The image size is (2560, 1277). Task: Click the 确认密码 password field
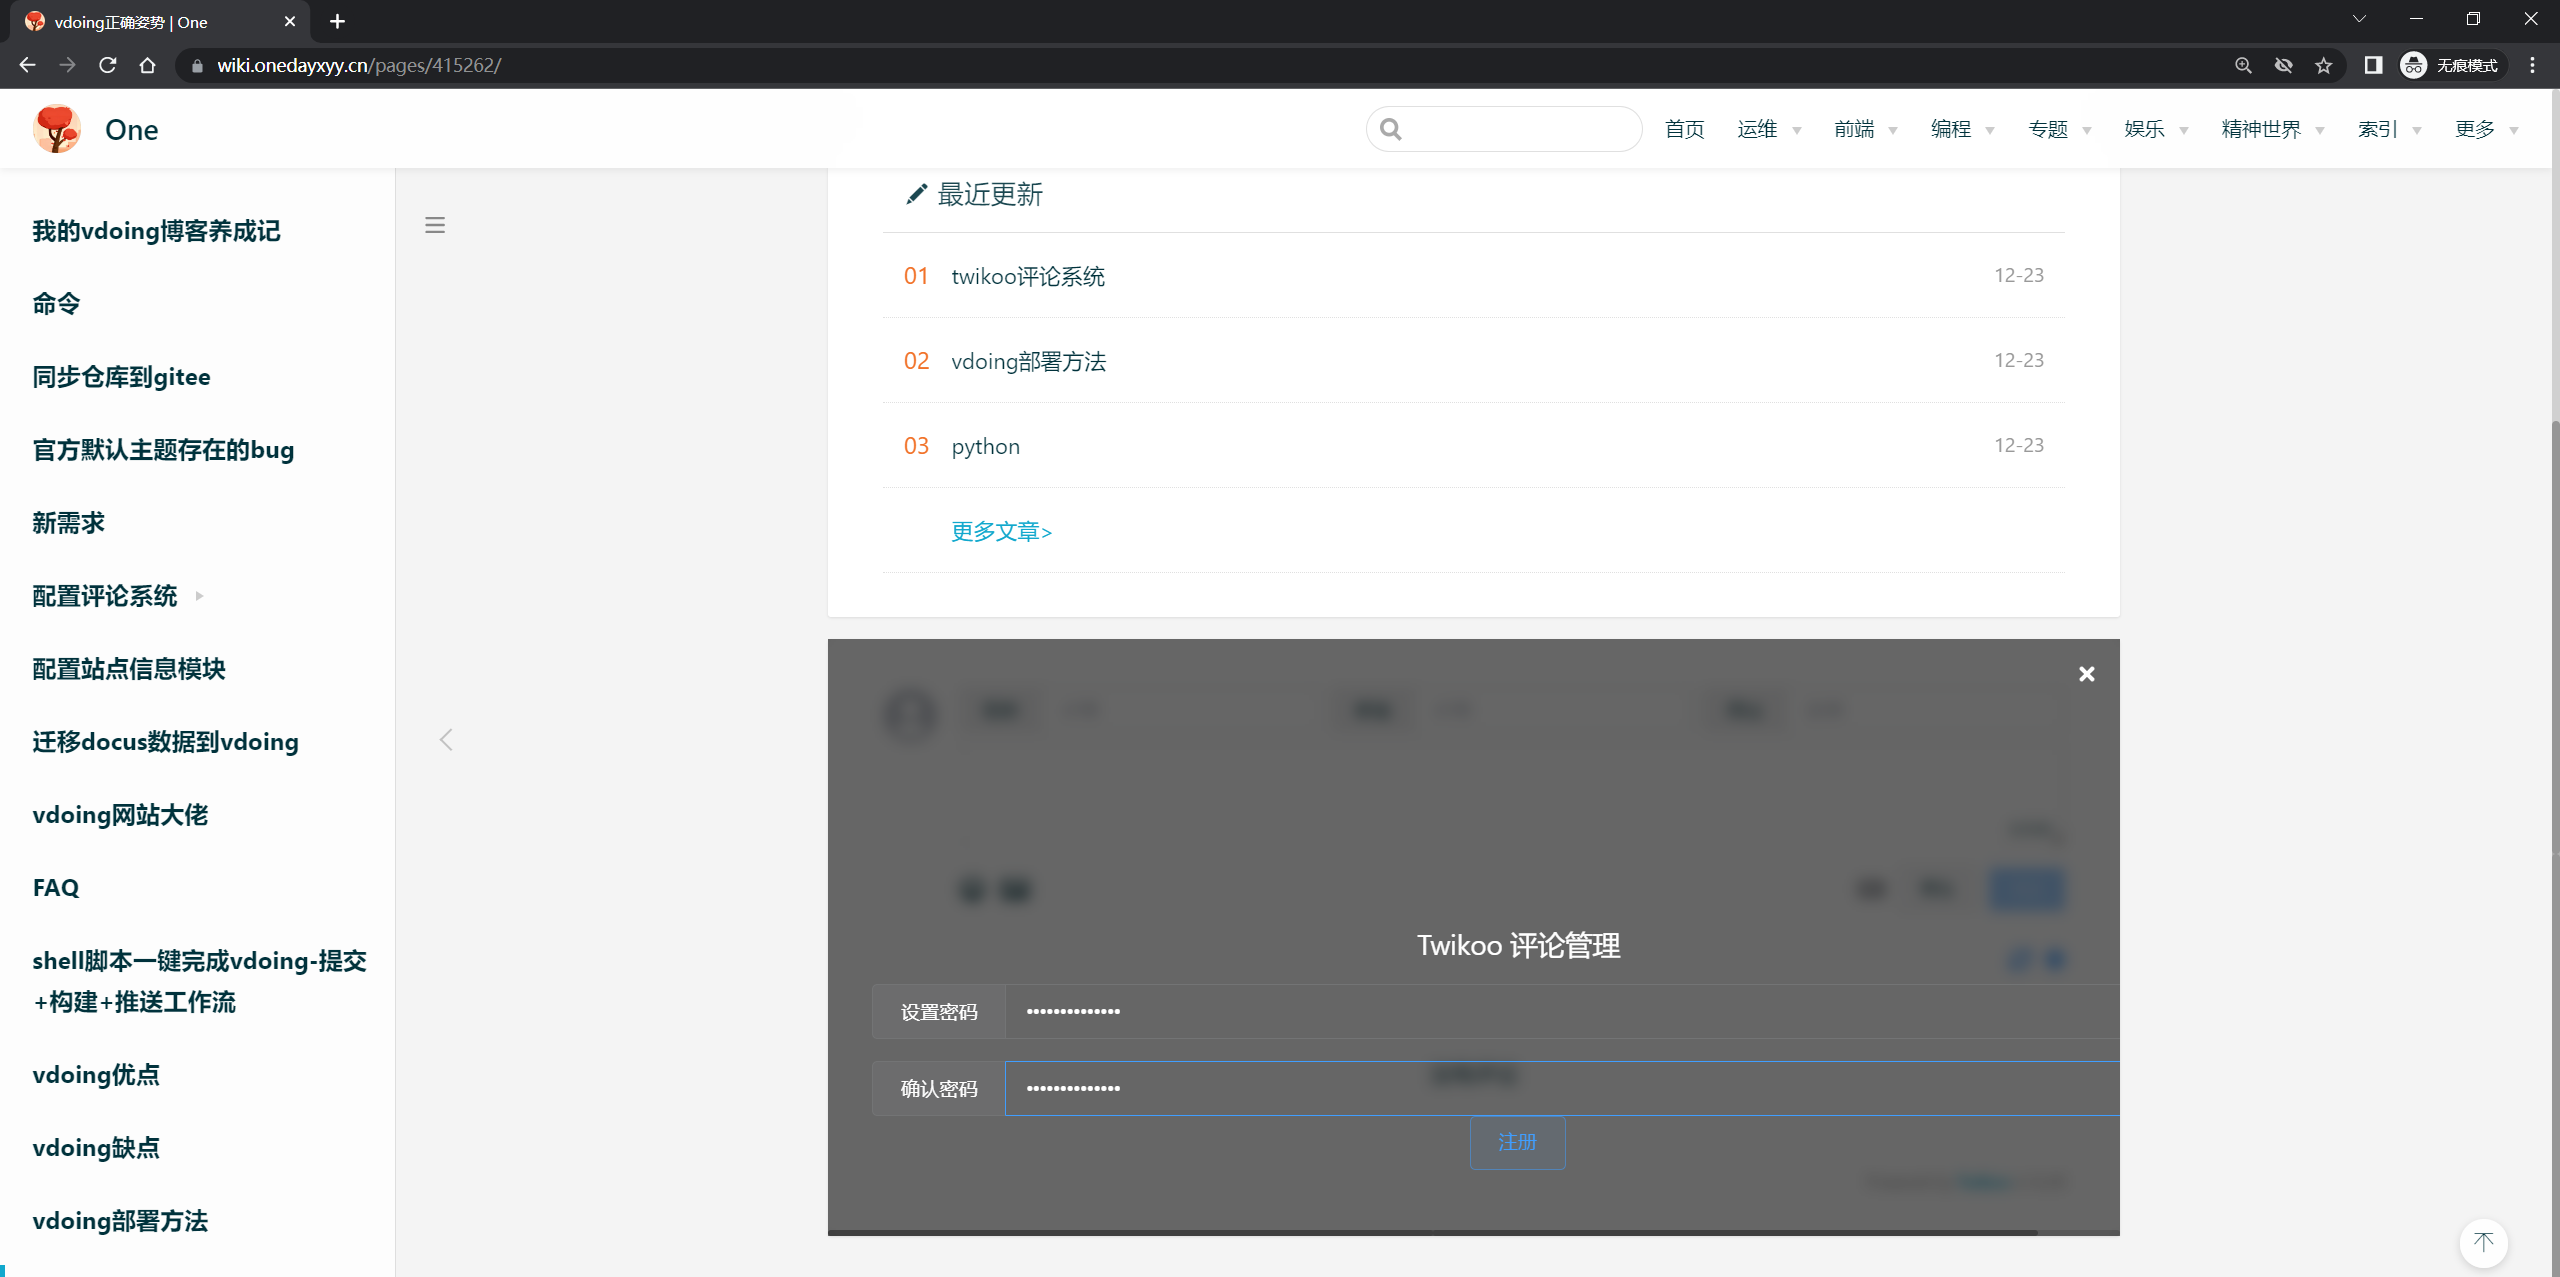[x=1561, y=1088]
